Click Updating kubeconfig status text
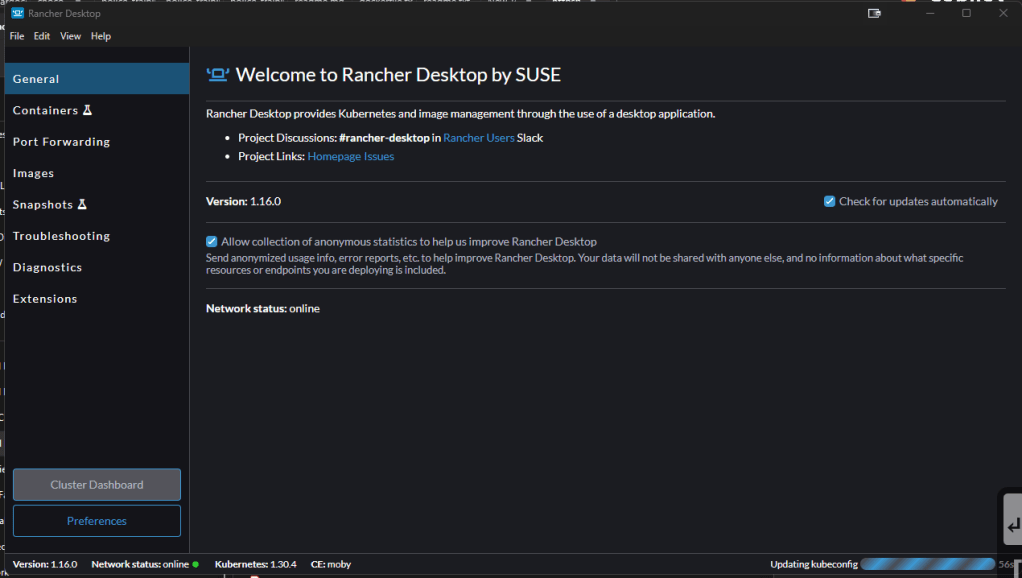1022x578 pixels. coord(814,564)
